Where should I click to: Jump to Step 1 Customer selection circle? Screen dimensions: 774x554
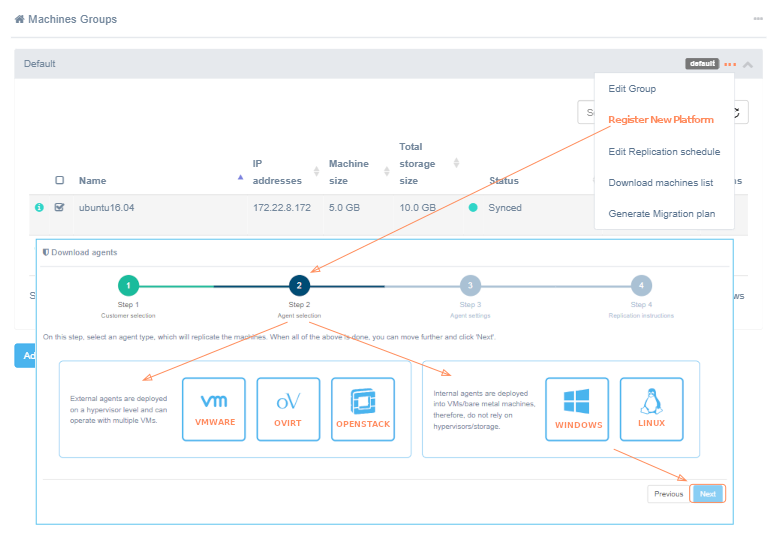128,286
